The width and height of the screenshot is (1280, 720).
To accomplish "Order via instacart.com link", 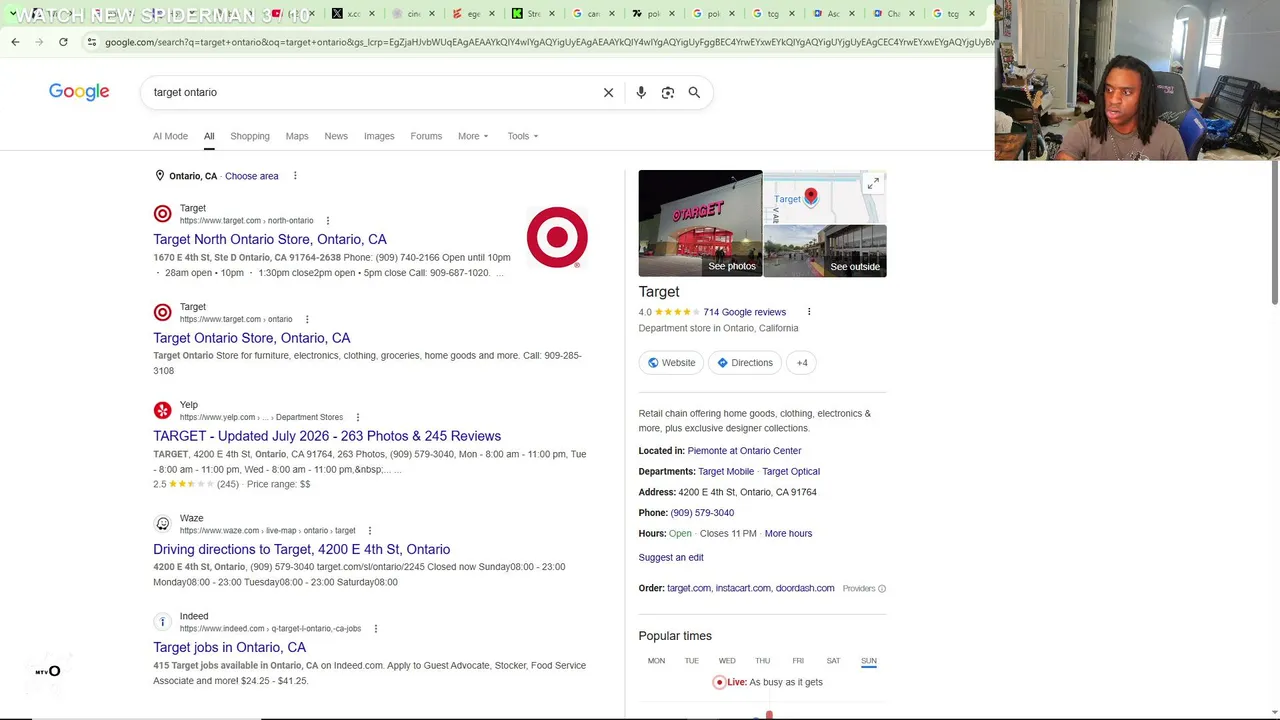I will click(743, 589).
